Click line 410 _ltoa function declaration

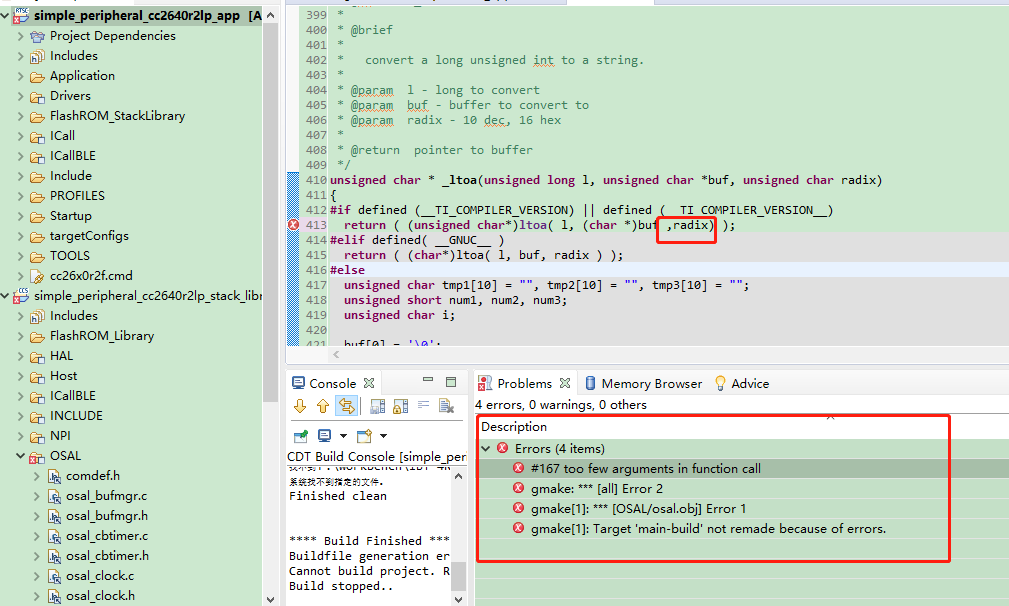point(606,180)
